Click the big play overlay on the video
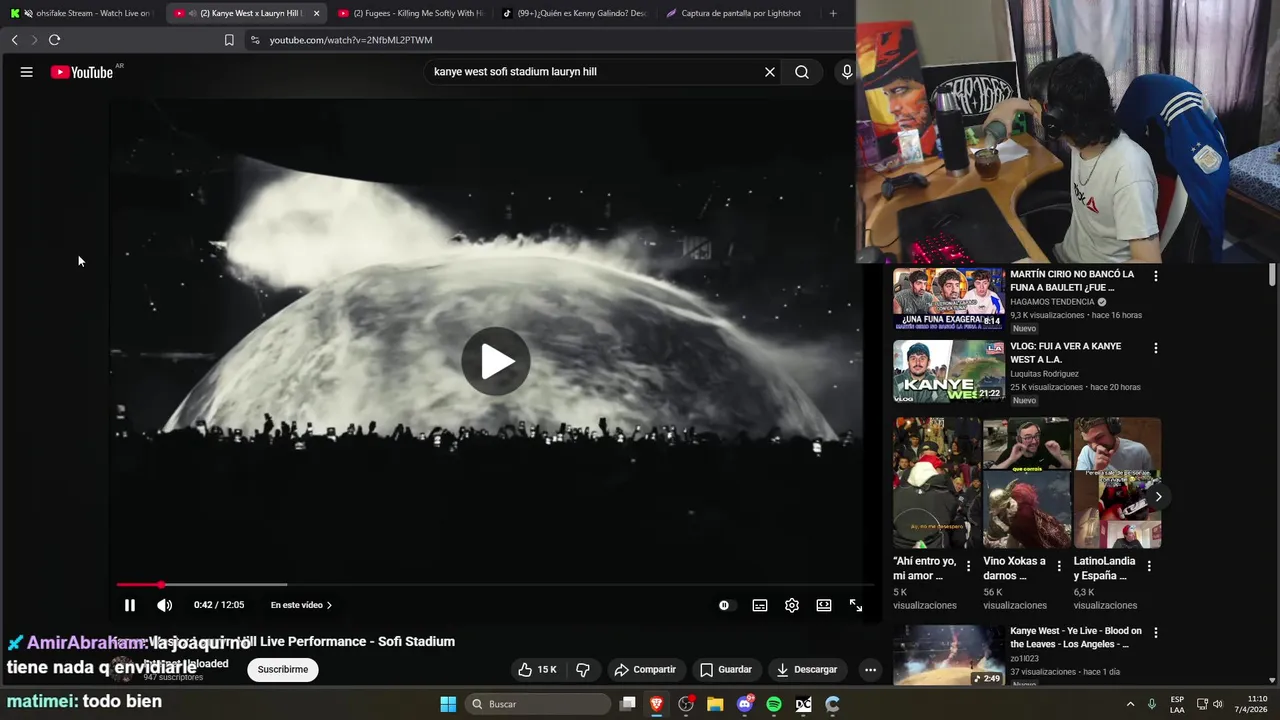Viewport: 1280px width, 720px height. (x=496, y=361)
